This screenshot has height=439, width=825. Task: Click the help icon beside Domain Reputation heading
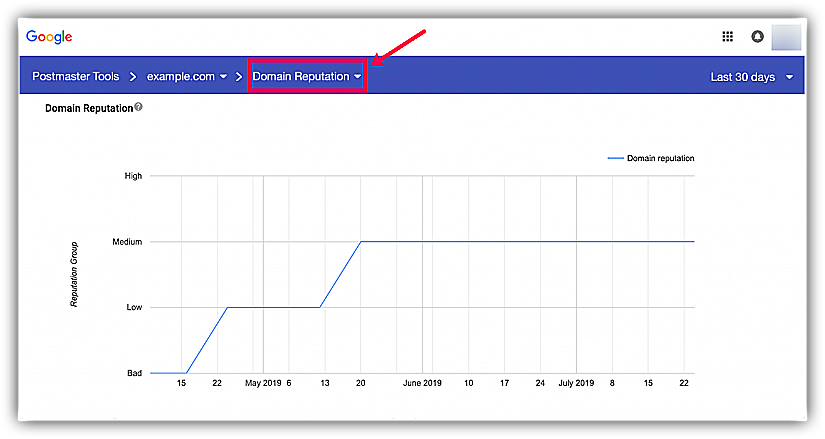138,107
